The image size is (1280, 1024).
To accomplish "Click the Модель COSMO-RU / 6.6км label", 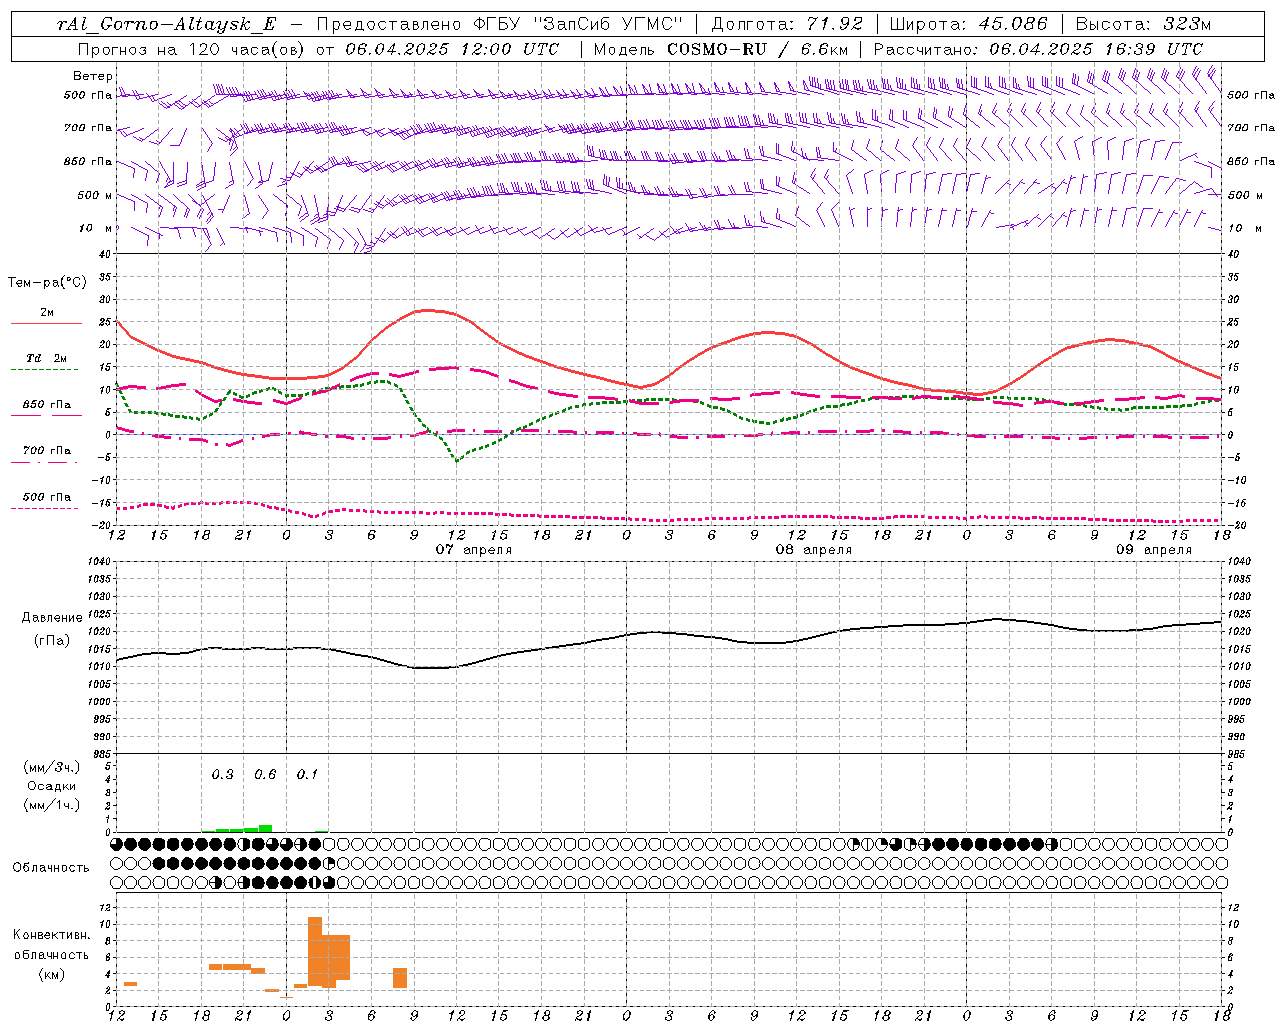I will (720, 49).
